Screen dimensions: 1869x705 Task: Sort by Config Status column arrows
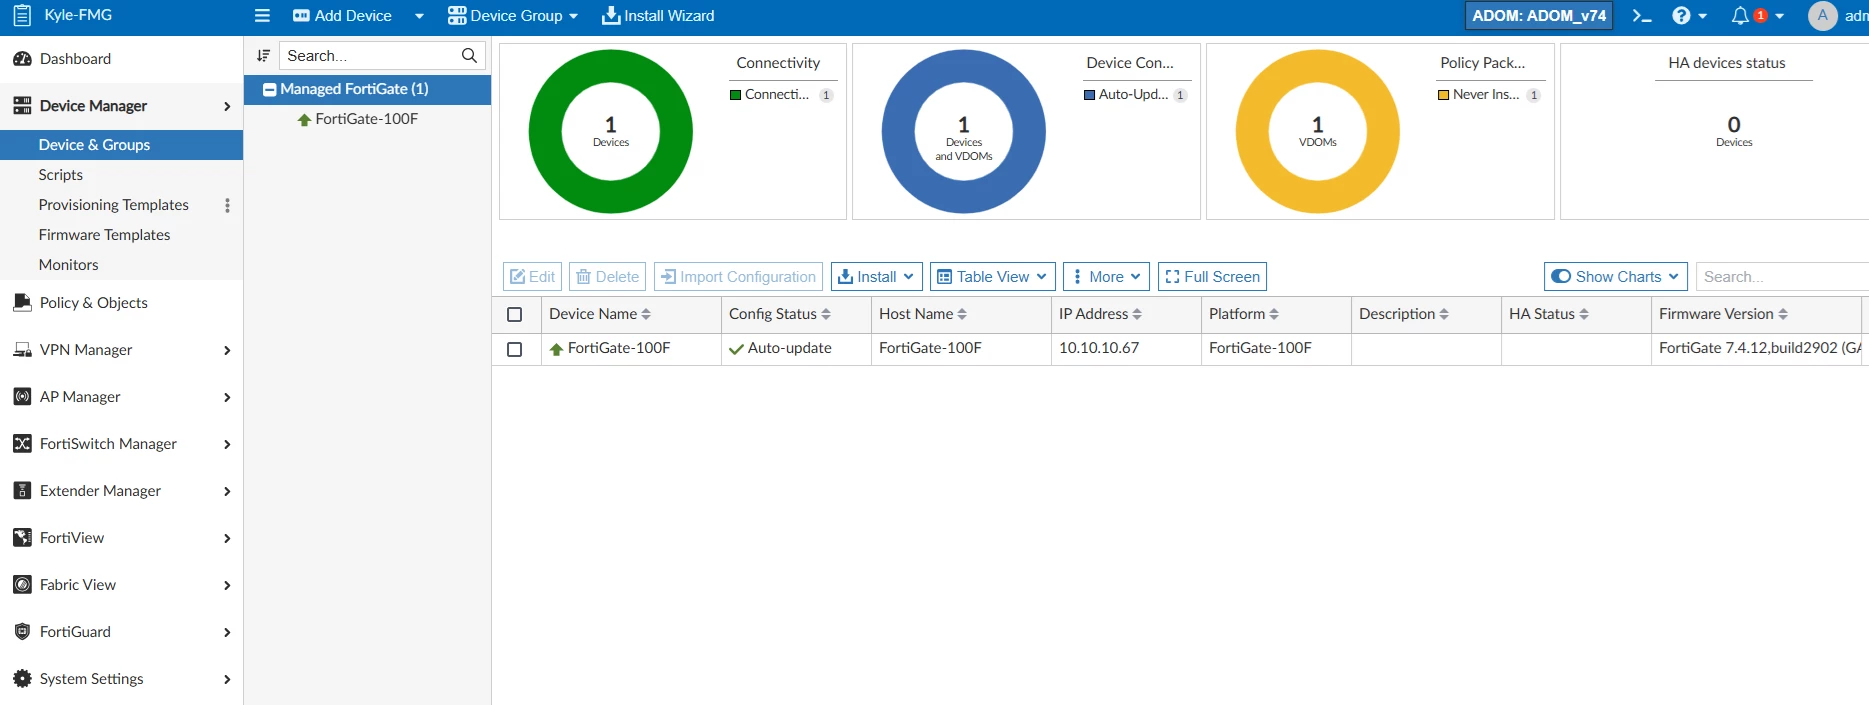tap(826, 314)
